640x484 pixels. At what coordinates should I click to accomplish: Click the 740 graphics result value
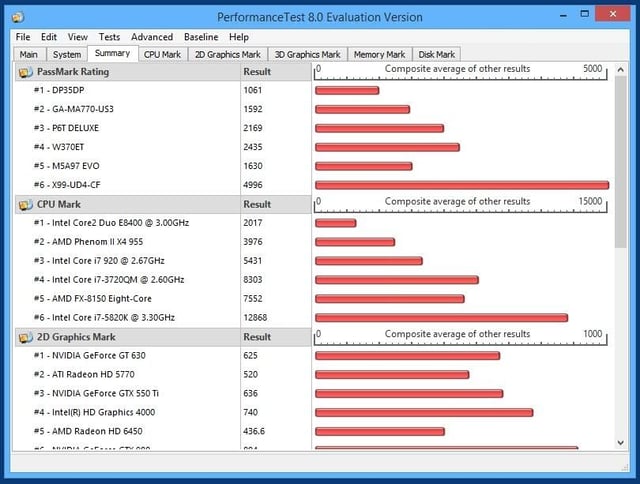(x=250, y=412)
